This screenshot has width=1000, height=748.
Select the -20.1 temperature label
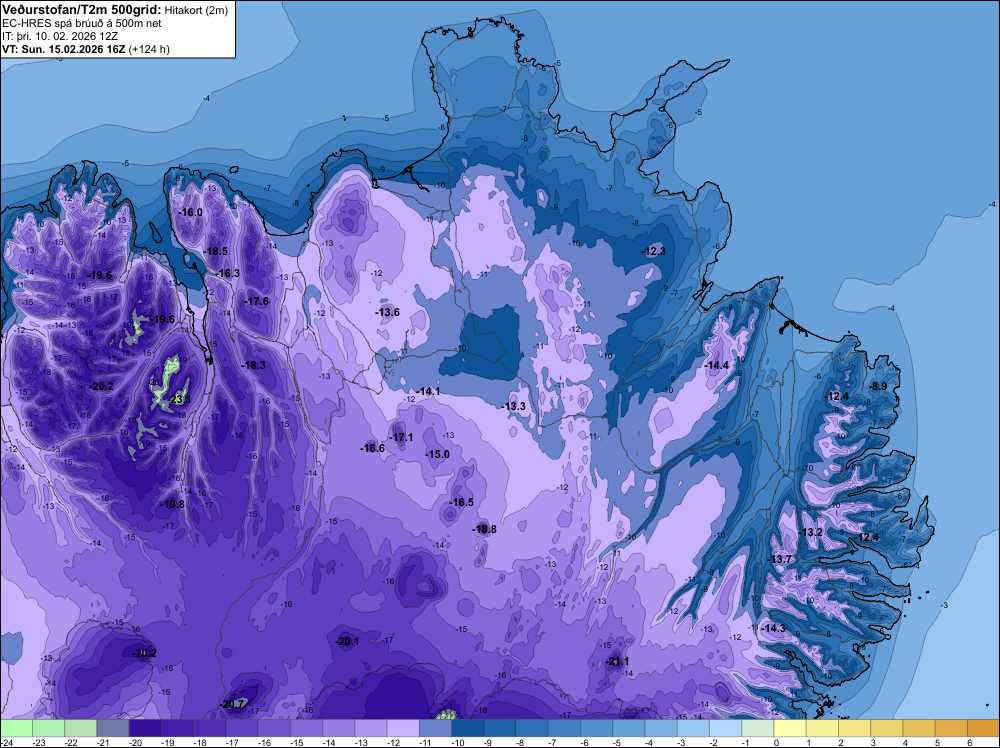coord(348,641)
